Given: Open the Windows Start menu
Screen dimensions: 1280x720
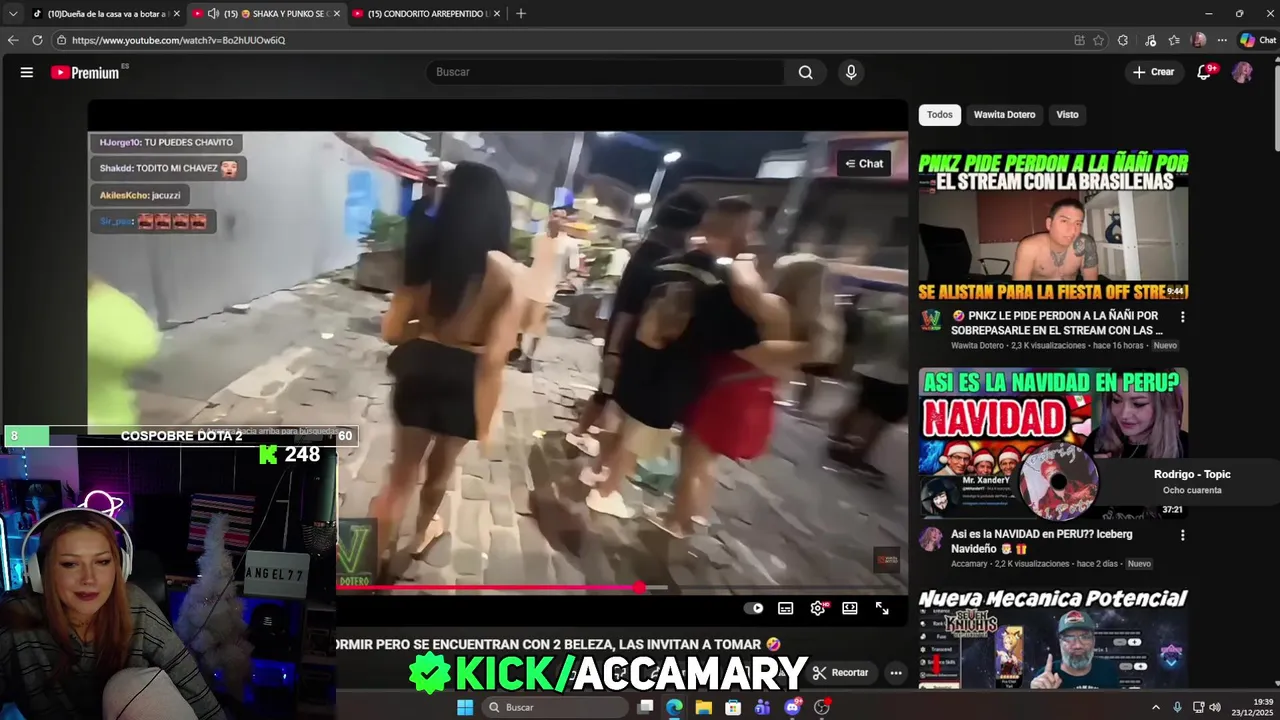Looking at the screenshot, I should click(x=465, y=707).
